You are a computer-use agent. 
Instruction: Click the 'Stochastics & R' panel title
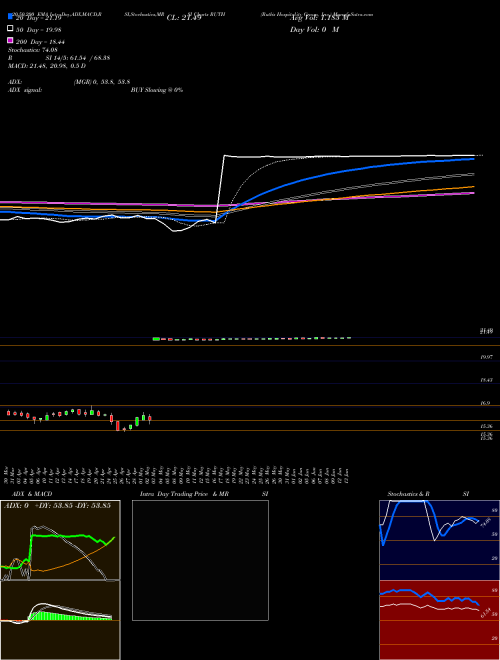pos(408,494)
